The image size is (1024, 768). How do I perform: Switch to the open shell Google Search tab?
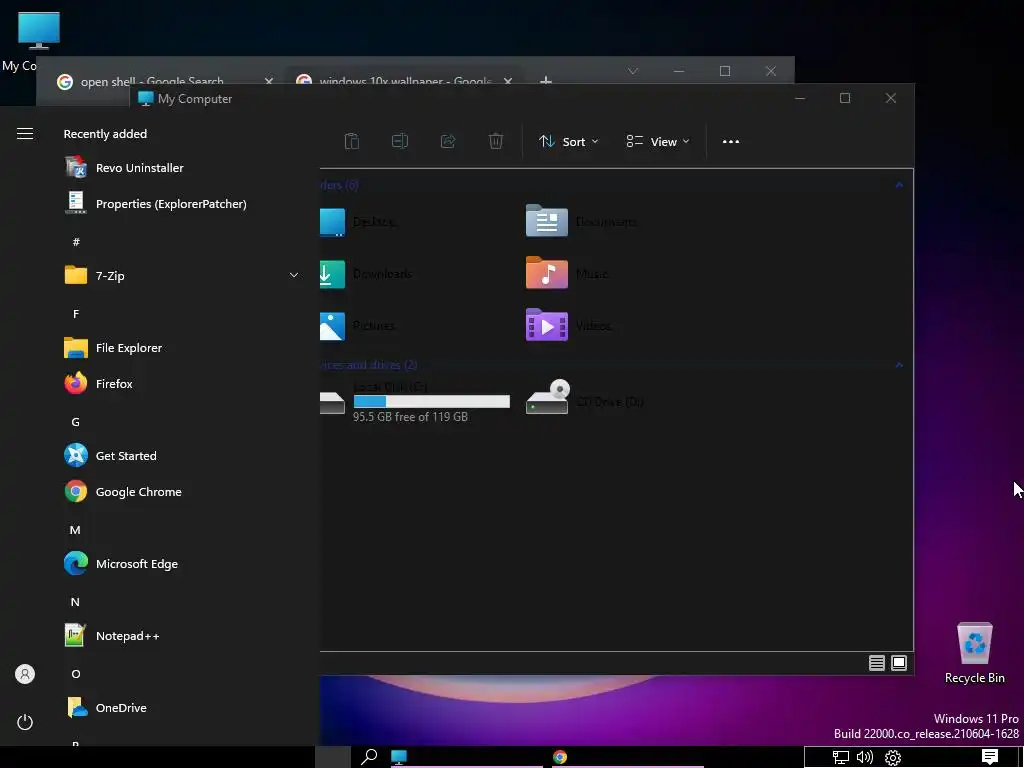click(x=152, y=81)
